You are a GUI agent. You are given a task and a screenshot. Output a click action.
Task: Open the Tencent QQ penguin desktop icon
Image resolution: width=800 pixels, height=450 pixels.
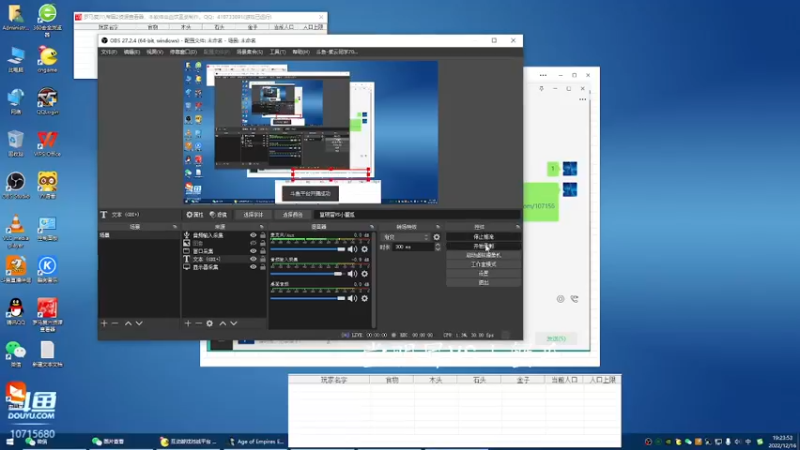click(16, 311)
